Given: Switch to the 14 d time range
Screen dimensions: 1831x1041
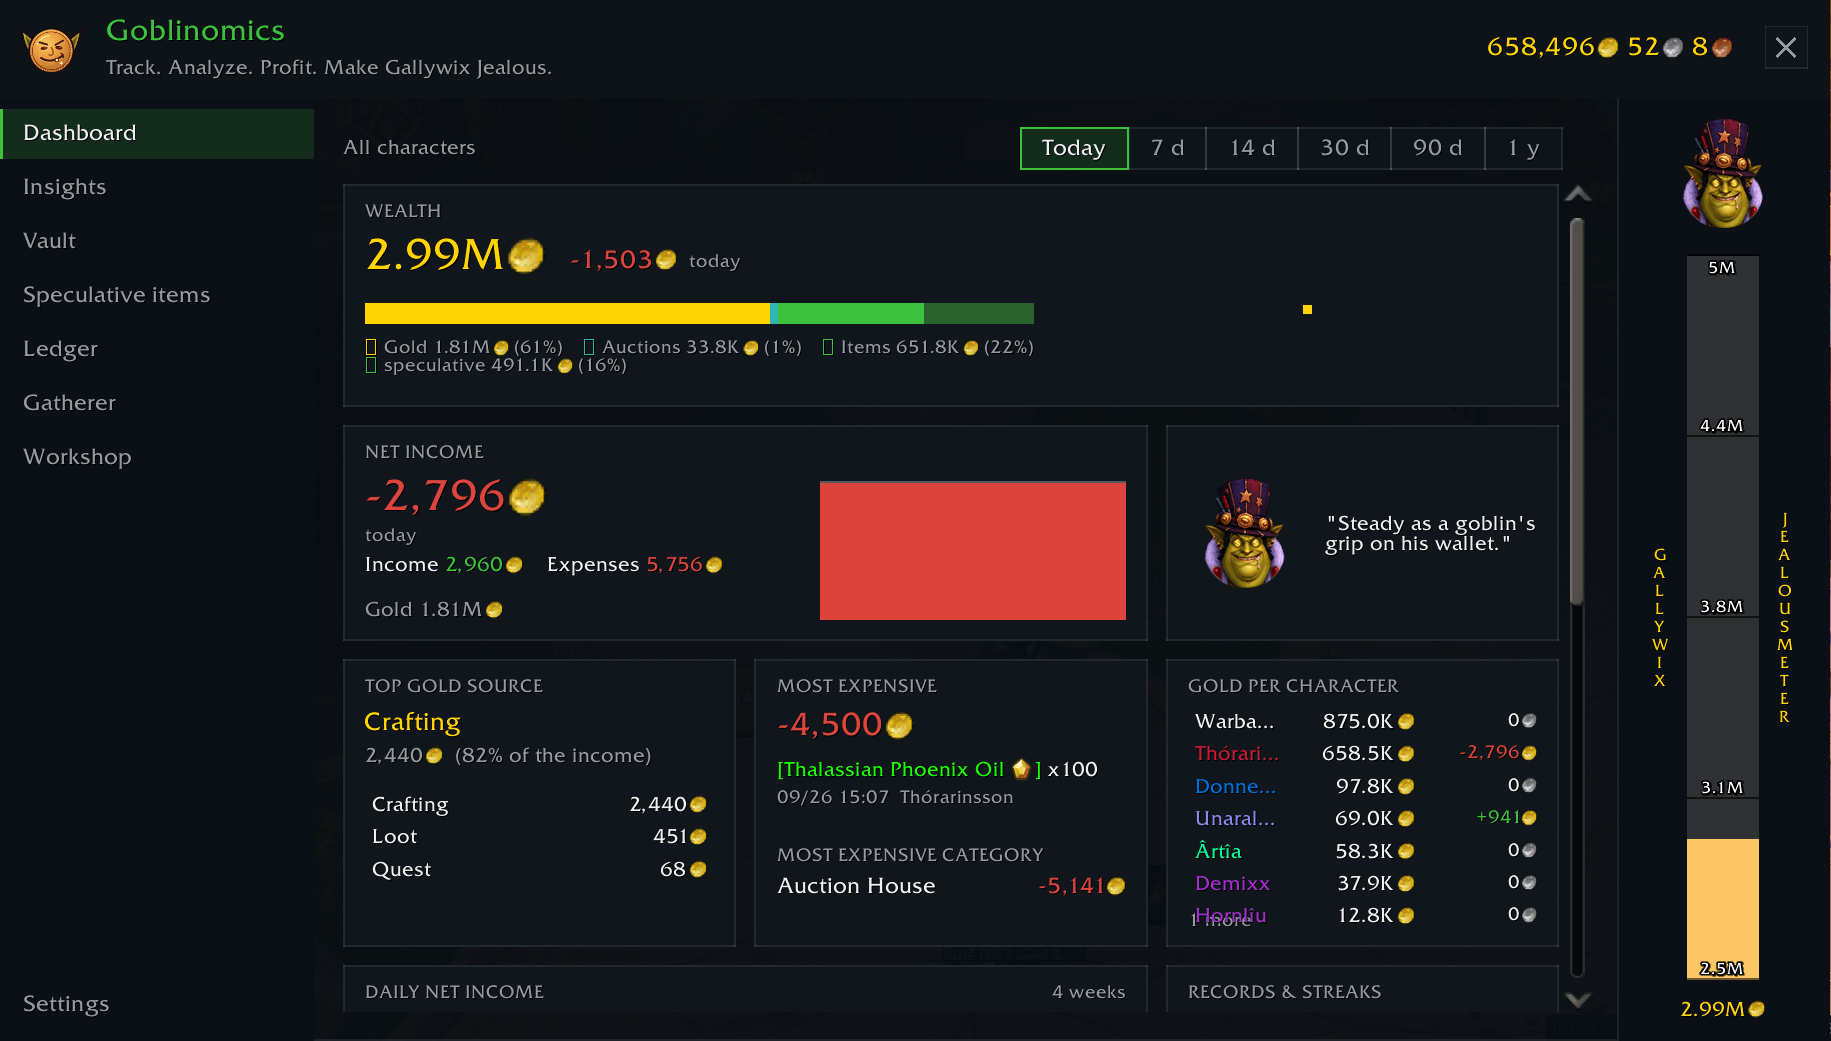Looking at the screenshot, I should tap(1252, 148).
